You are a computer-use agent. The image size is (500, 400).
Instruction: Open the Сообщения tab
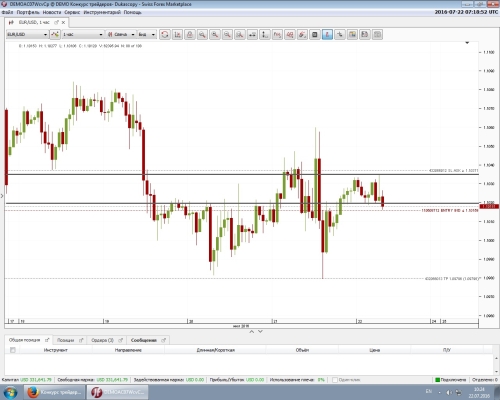[144, 340]
